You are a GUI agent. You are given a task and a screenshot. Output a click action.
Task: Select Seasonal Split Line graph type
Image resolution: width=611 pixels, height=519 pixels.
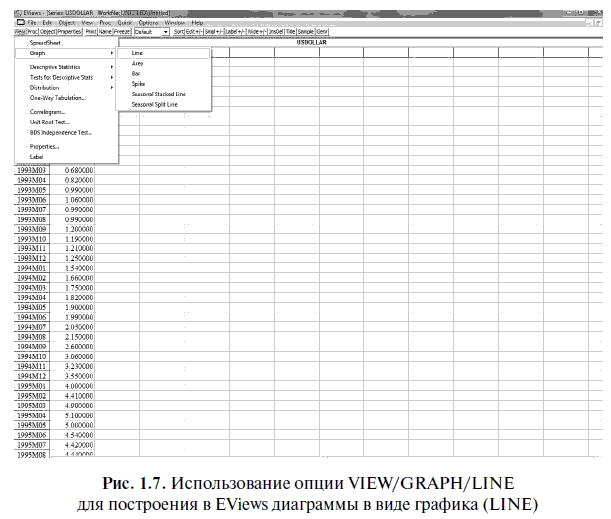[x=164, y=104]
